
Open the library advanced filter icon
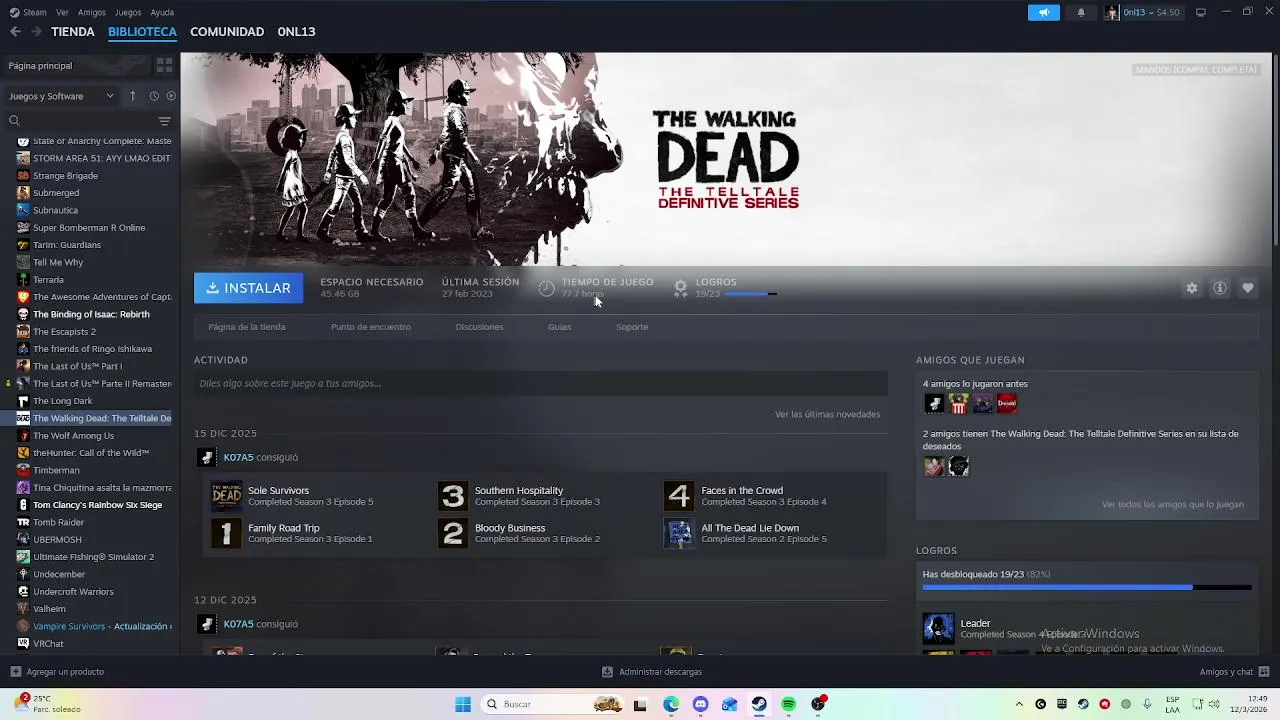pyautogui.click(x=164, y=121)
